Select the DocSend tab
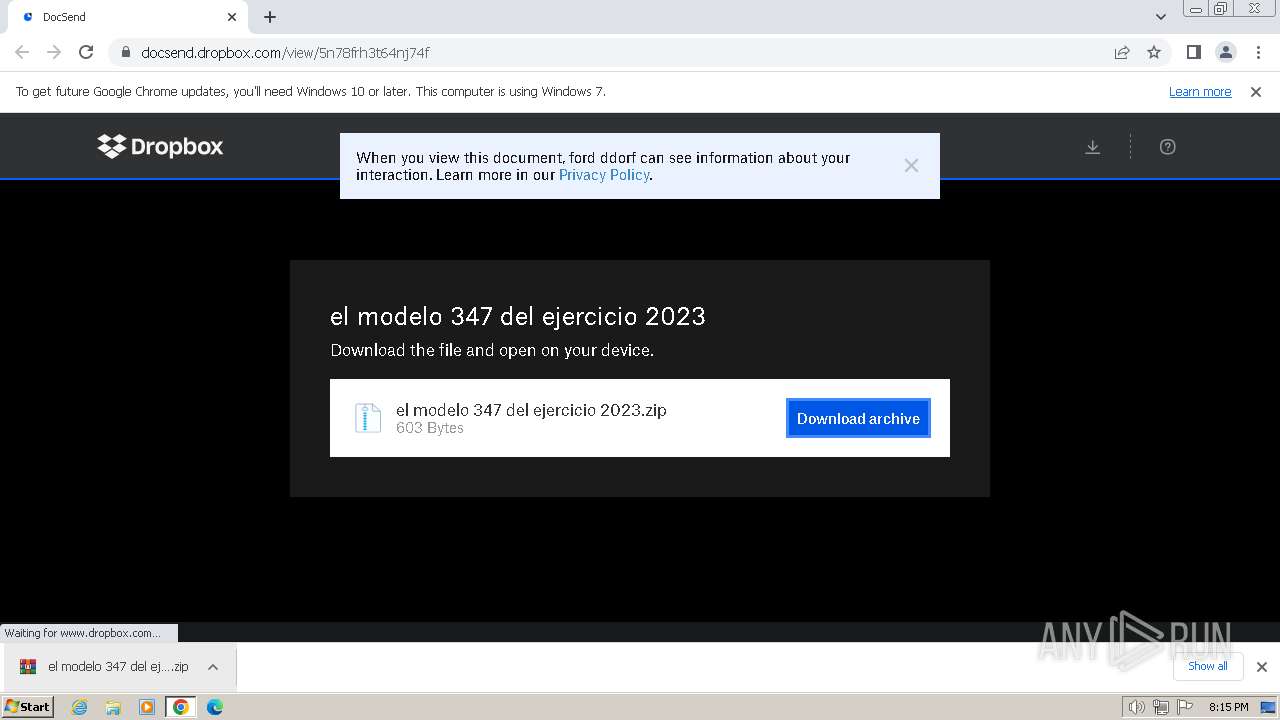Image resolution: width=1280 pixels, height=720 pixels. click(x=125, y=17)
